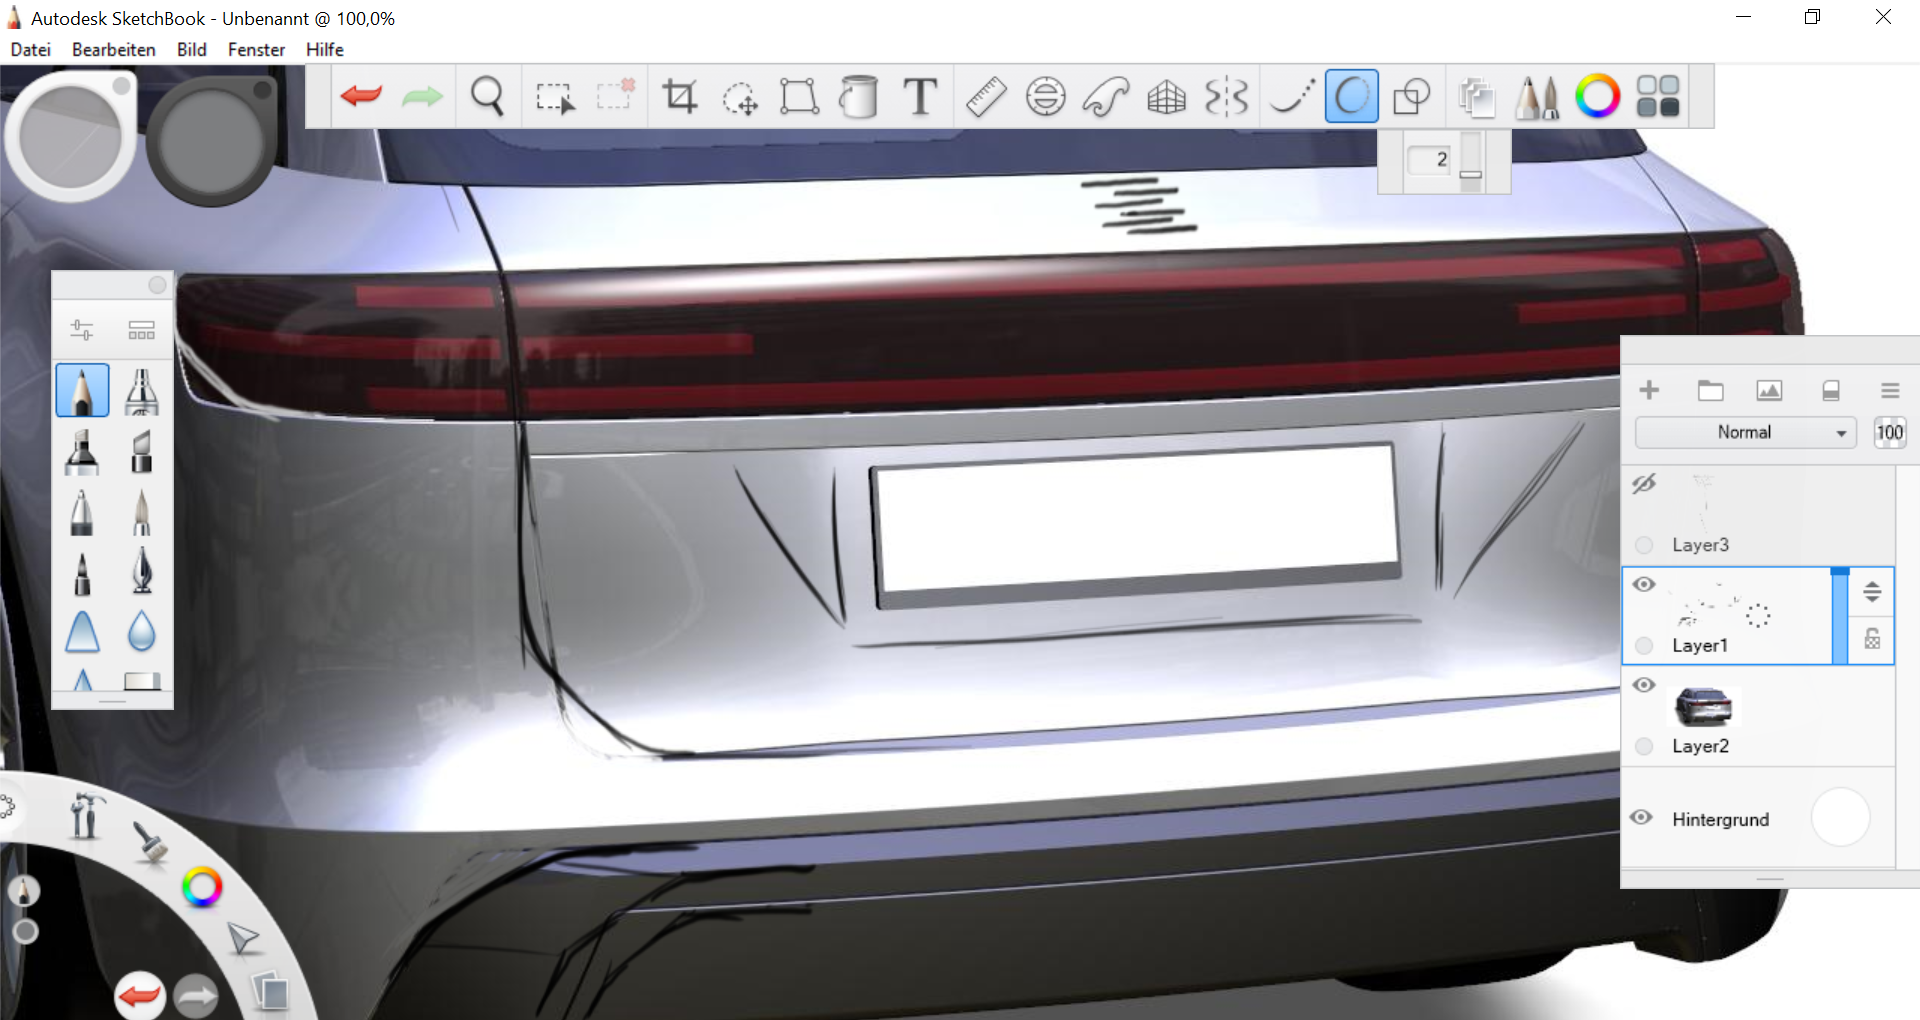Show the hidden Layer3
The width and height of the screenshot is (1920, 1020).
tap(1644, 484)
